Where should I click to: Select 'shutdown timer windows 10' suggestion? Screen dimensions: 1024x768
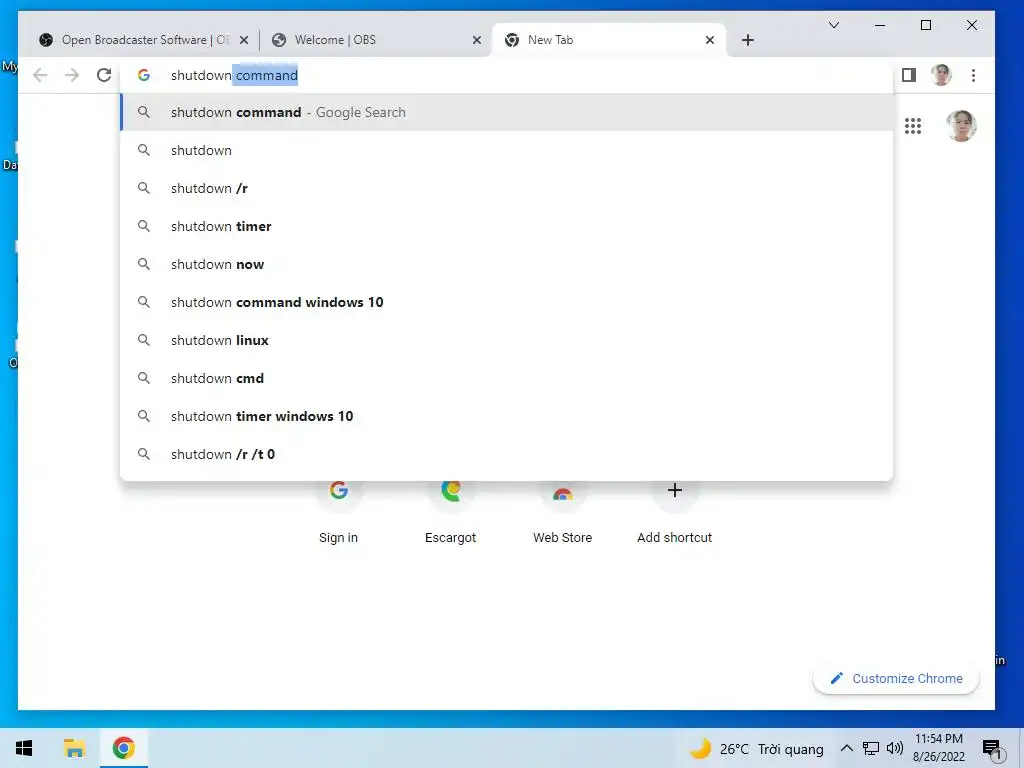click(x=507, y=416)
